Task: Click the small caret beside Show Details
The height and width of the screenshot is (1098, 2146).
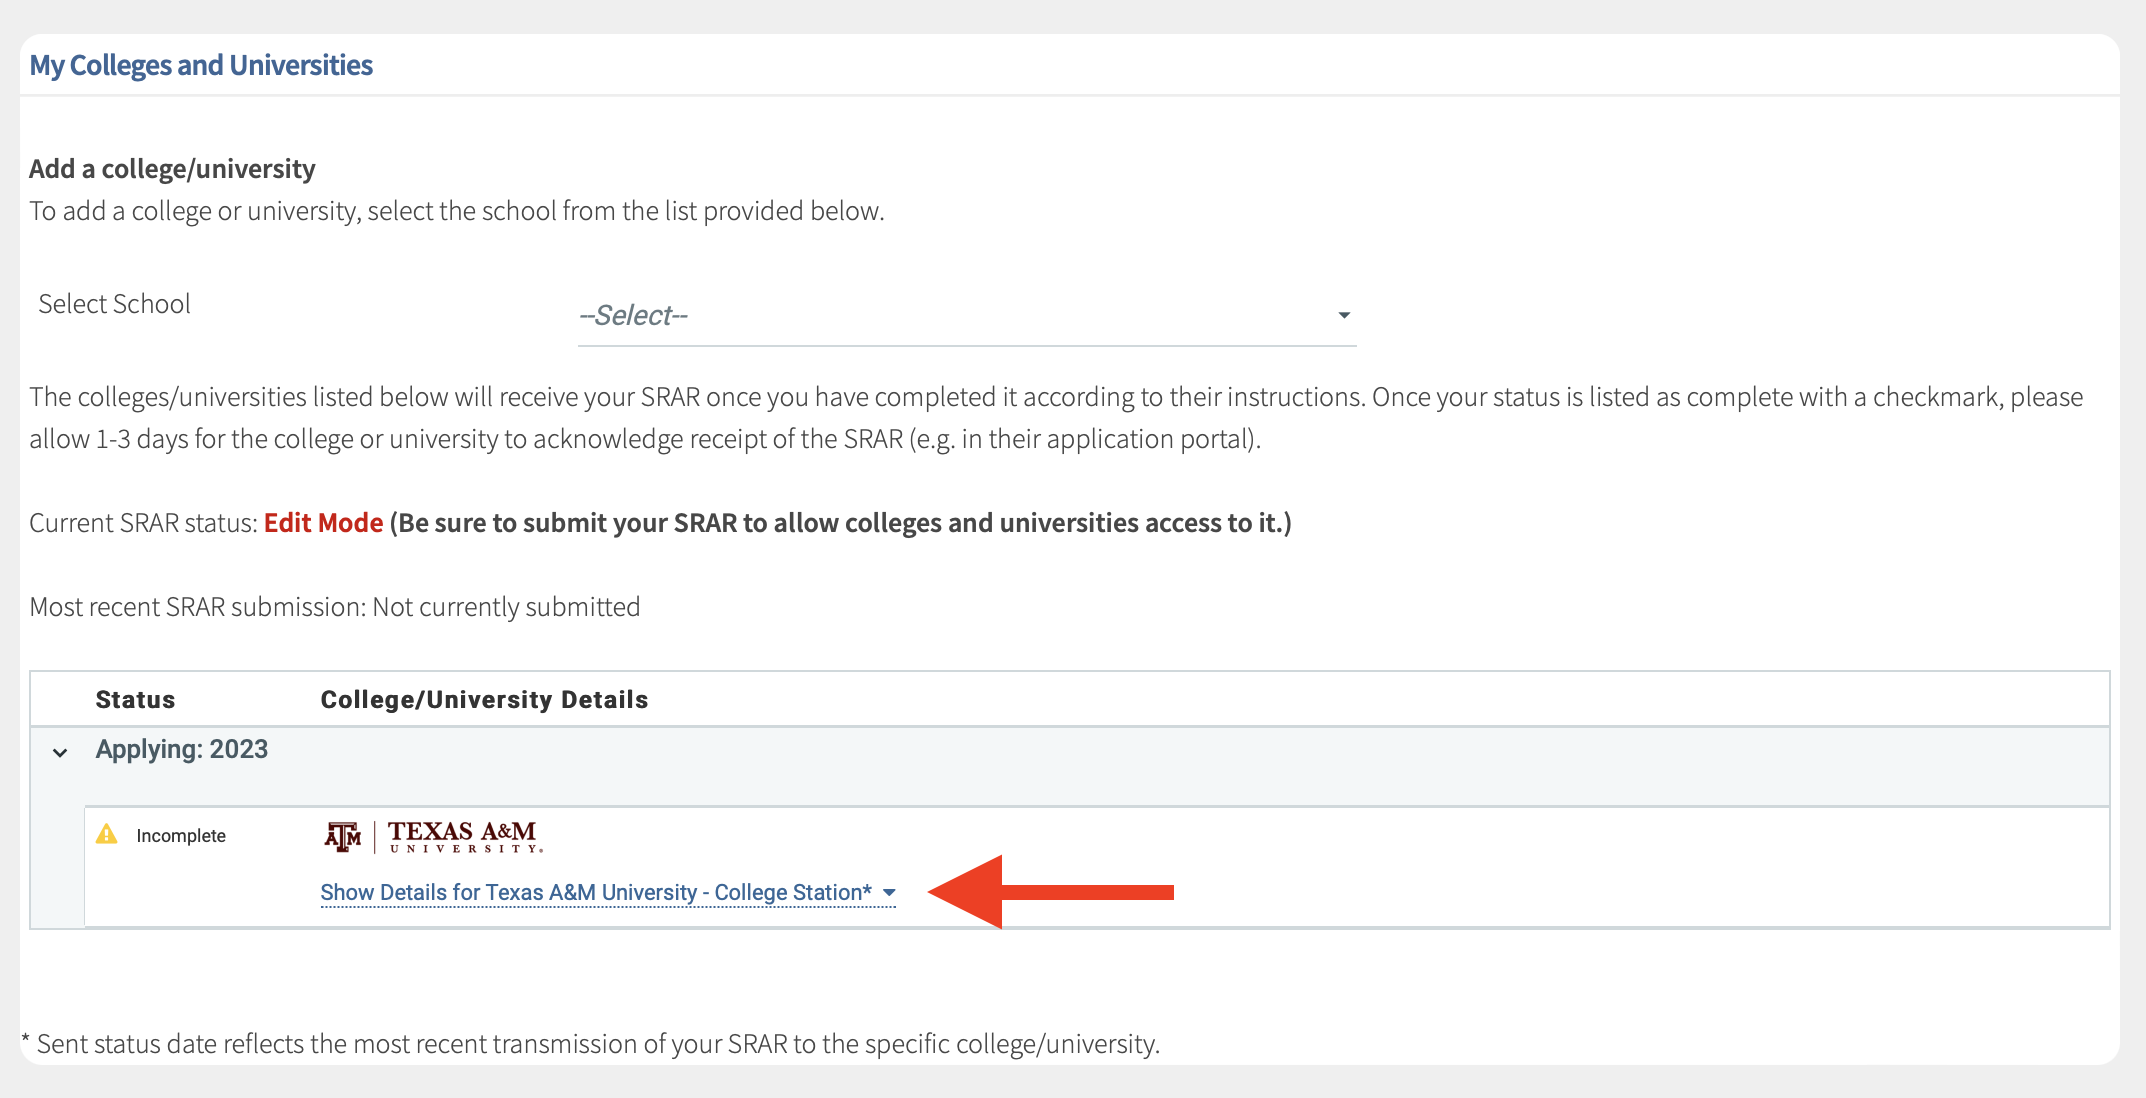Action: 889,893
